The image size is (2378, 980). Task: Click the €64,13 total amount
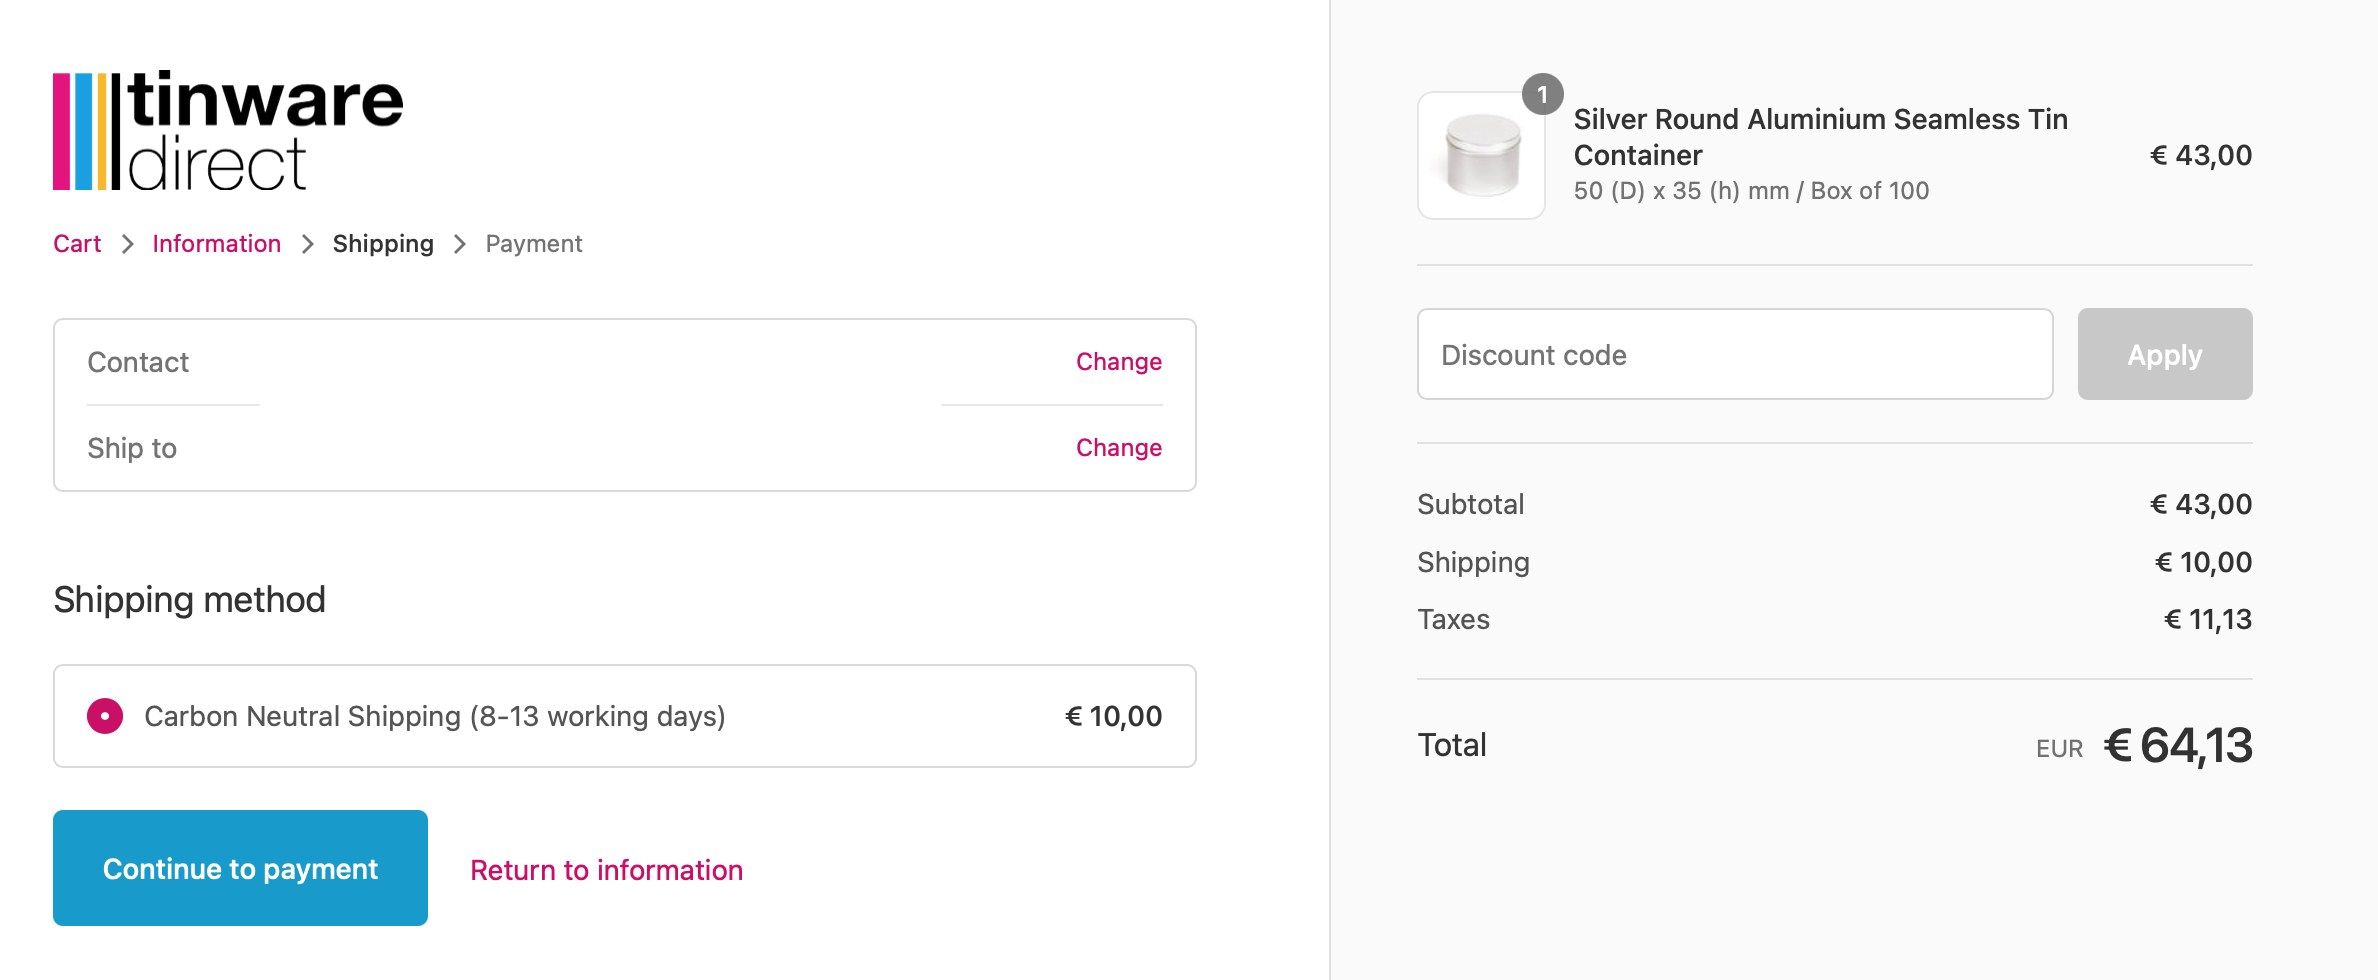(2178, 746)
